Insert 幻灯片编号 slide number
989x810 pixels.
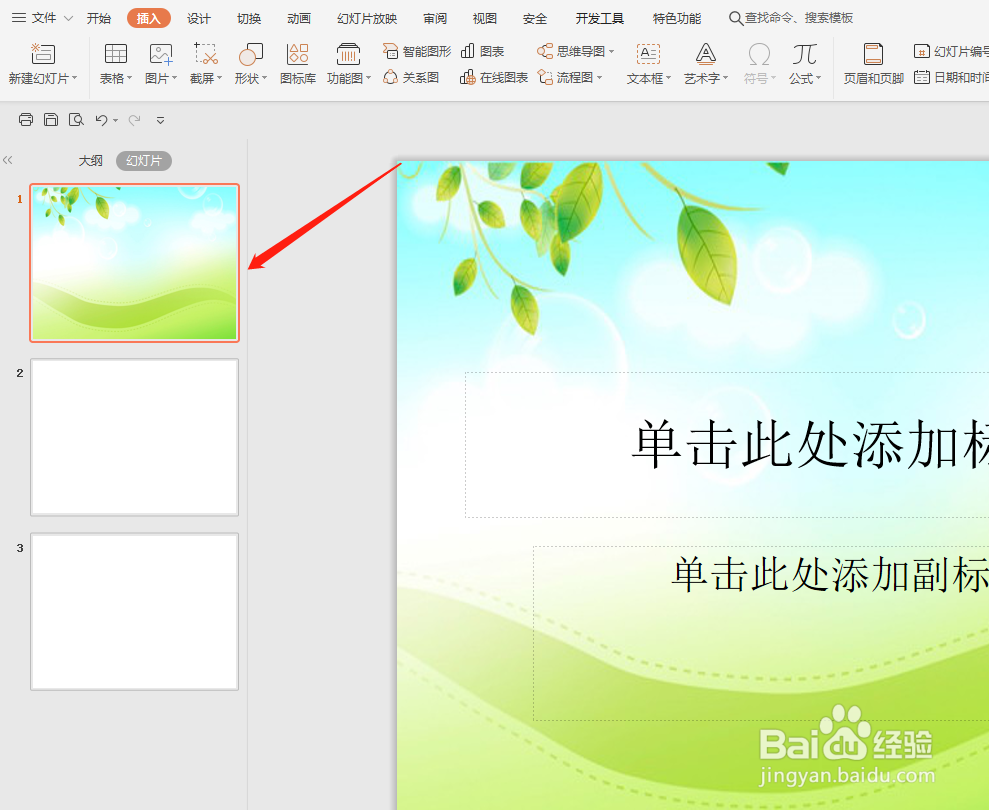click(x=951, y=51)
